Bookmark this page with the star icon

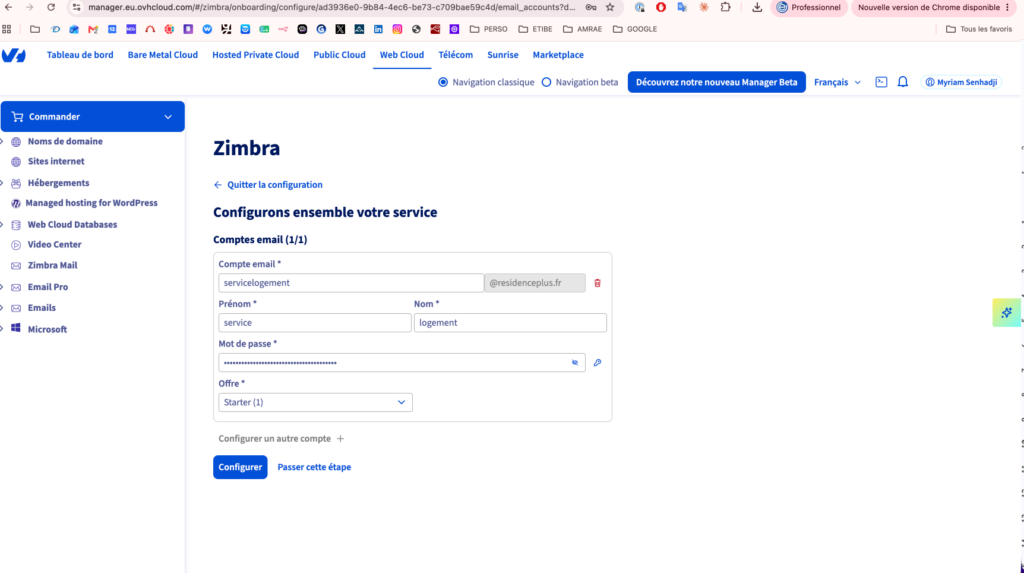(x=610, y=7)
